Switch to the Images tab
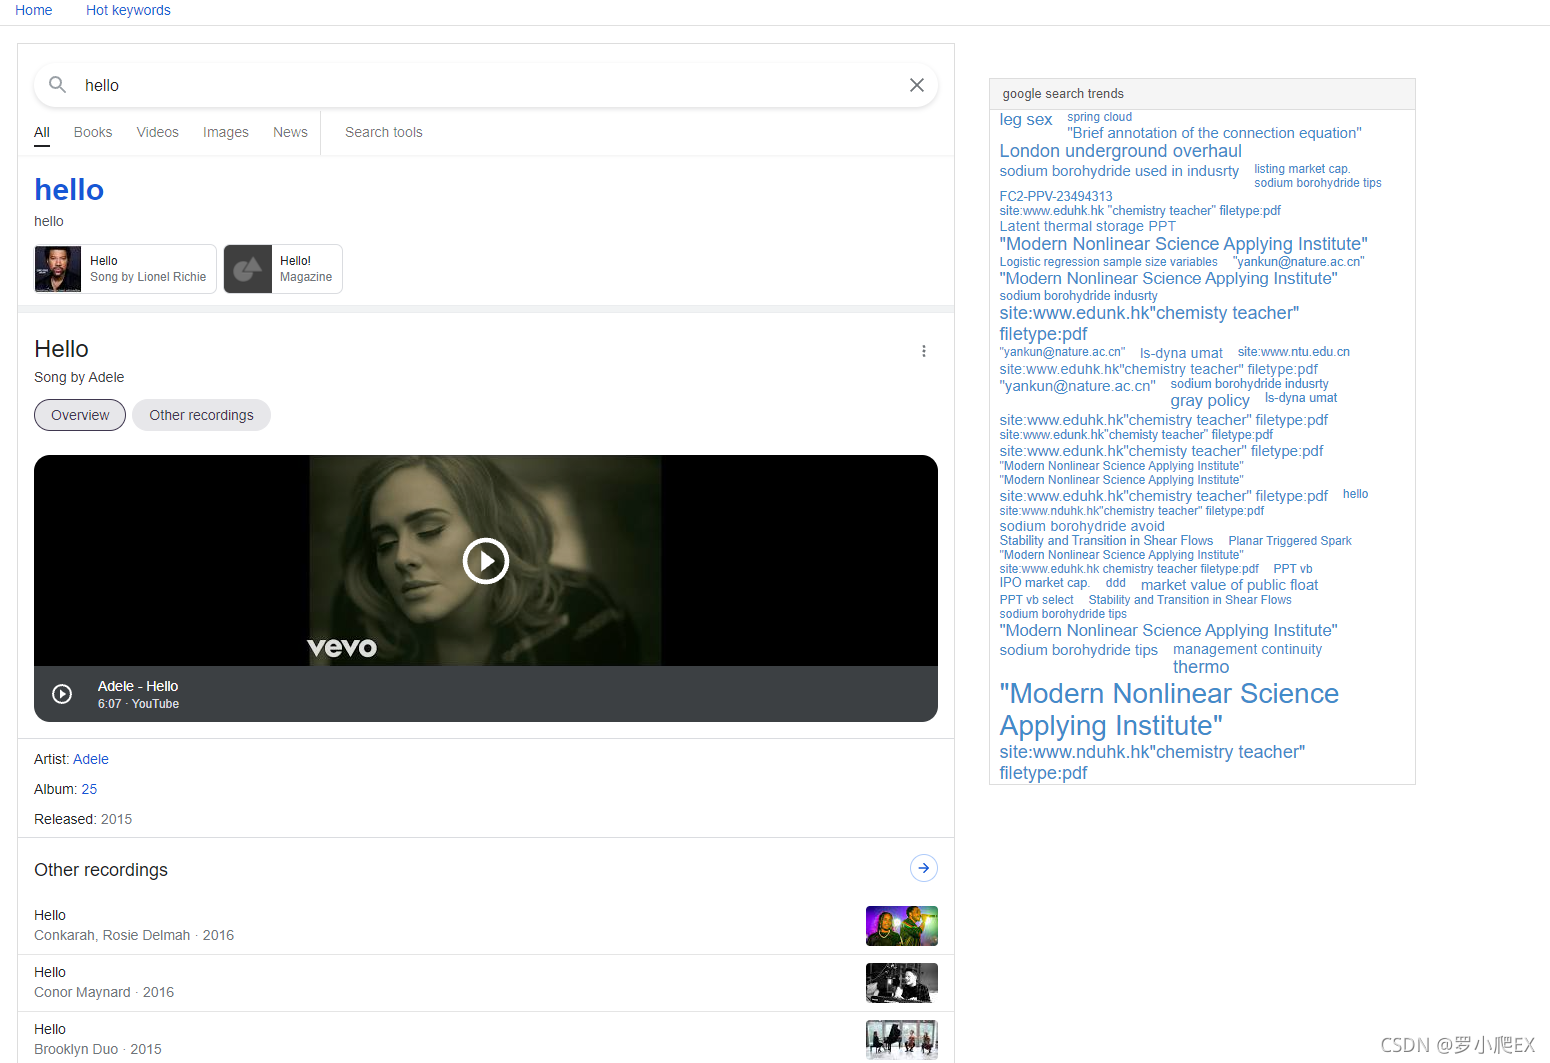 226,132
